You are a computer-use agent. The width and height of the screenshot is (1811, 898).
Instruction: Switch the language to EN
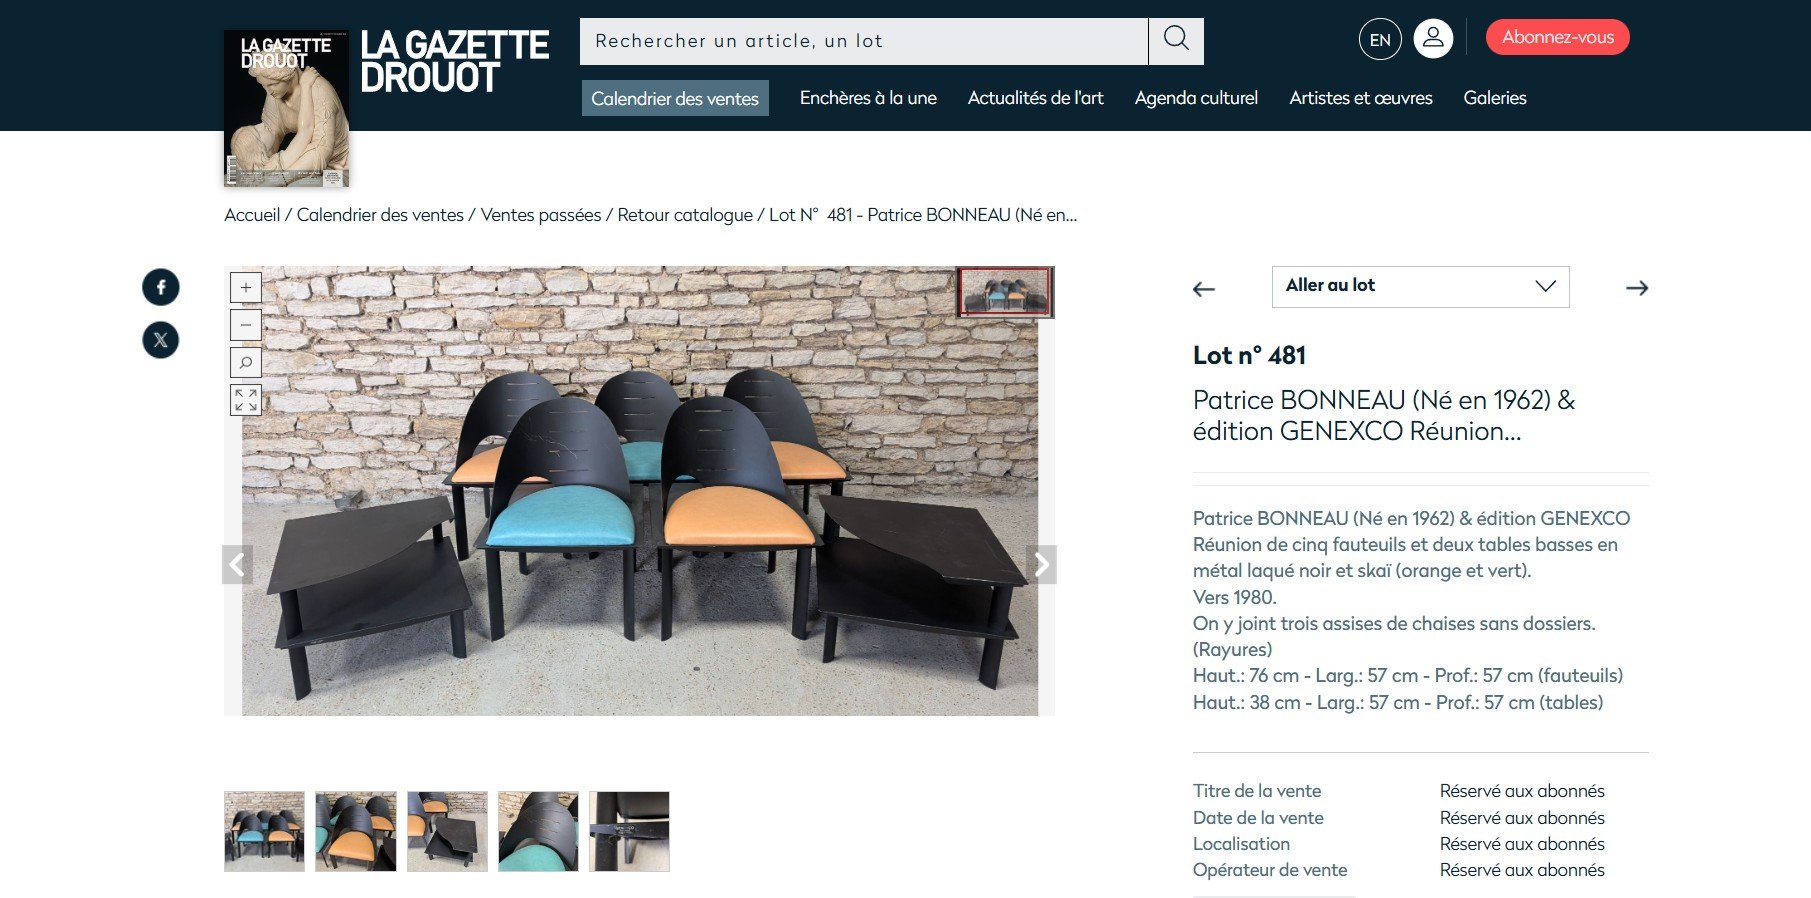(1380, 40)
